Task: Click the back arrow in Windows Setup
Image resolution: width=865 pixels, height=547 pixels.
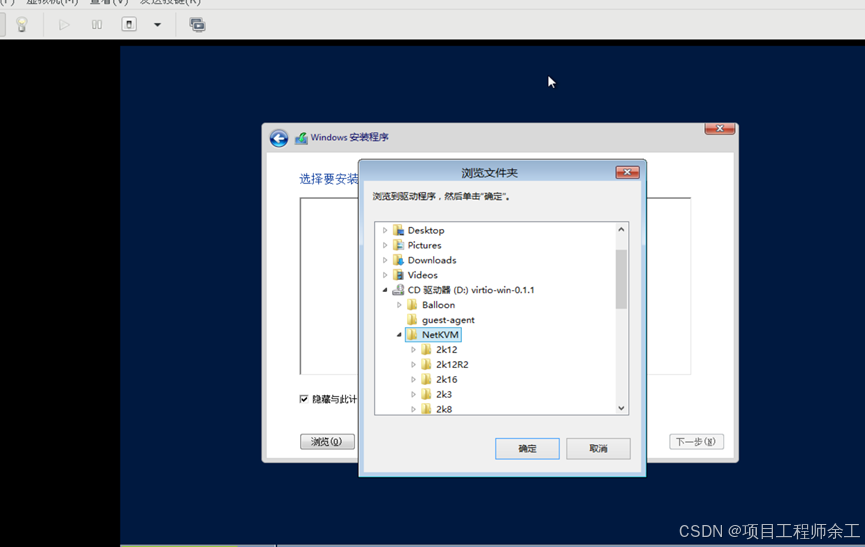Action: pyautogui.click(x=279, y=138)
